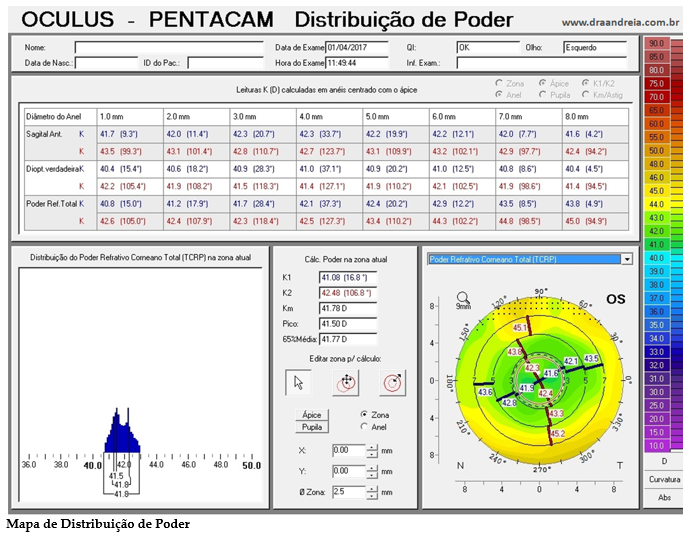Click Sagital Ant. cell 41.7 (9.3°)
The width and height of the screenshot is (685, 534).
pos(130,134)
